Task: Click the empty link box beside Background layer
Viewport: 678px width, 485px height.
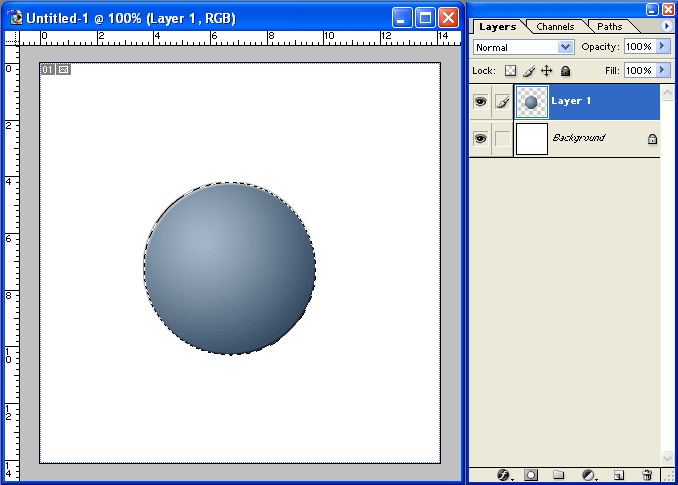Action: (x=502, y=139)
